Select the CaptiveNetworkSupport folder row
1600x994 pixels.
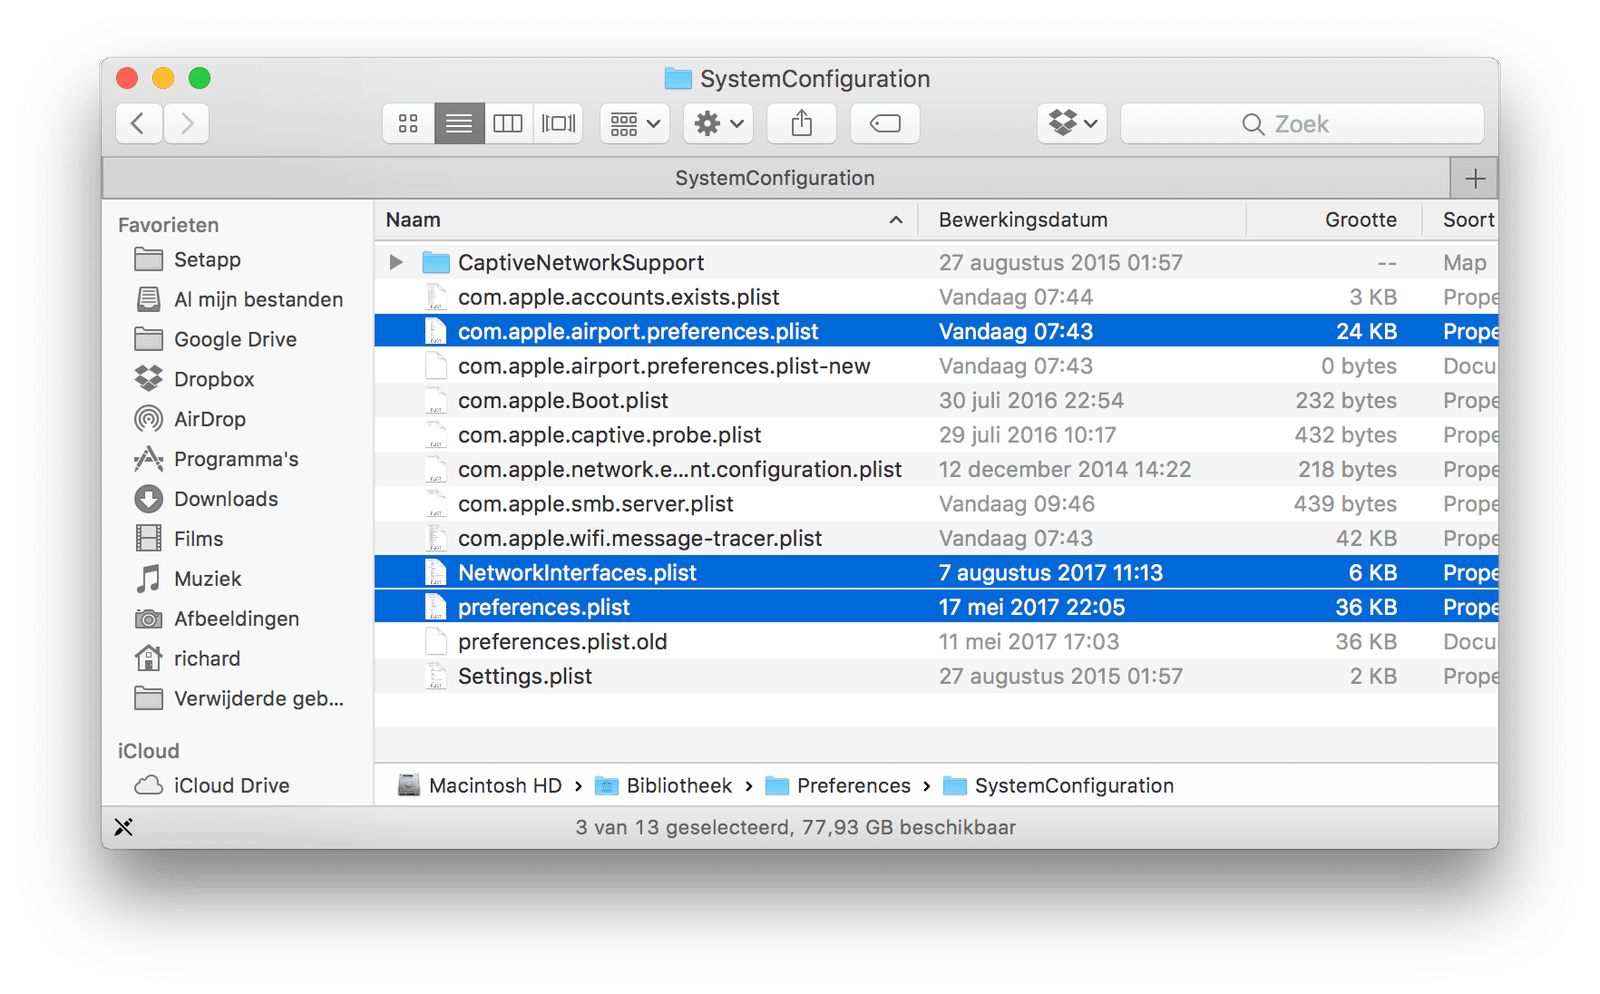click(936, 262)
